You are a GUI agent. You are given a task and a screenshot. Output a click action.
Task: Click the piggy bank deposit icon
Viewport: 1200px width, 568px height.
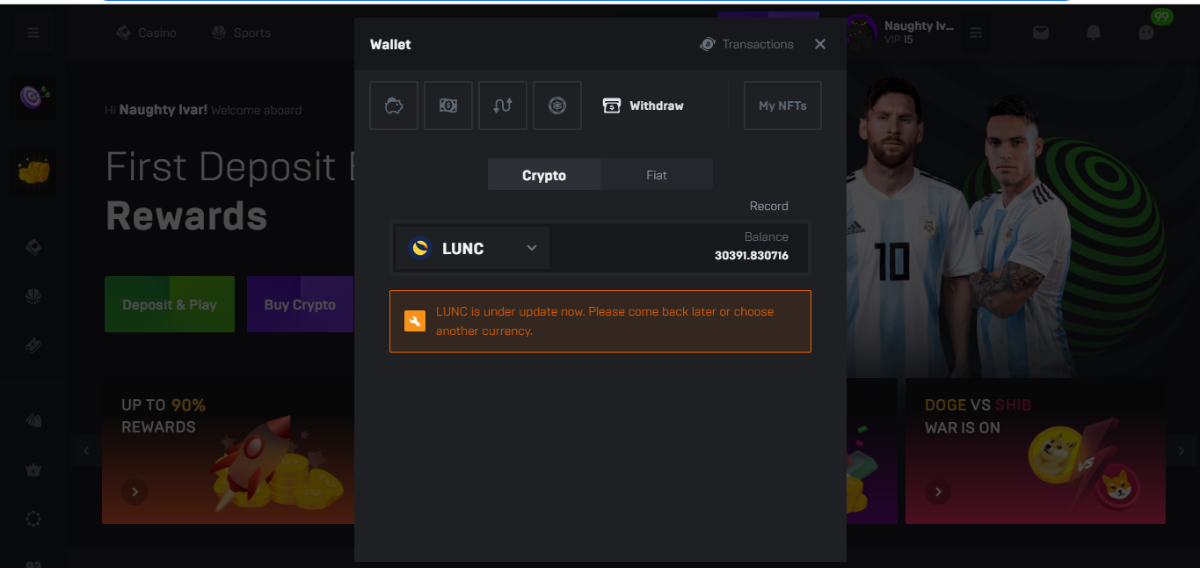[x=394, y=106]
